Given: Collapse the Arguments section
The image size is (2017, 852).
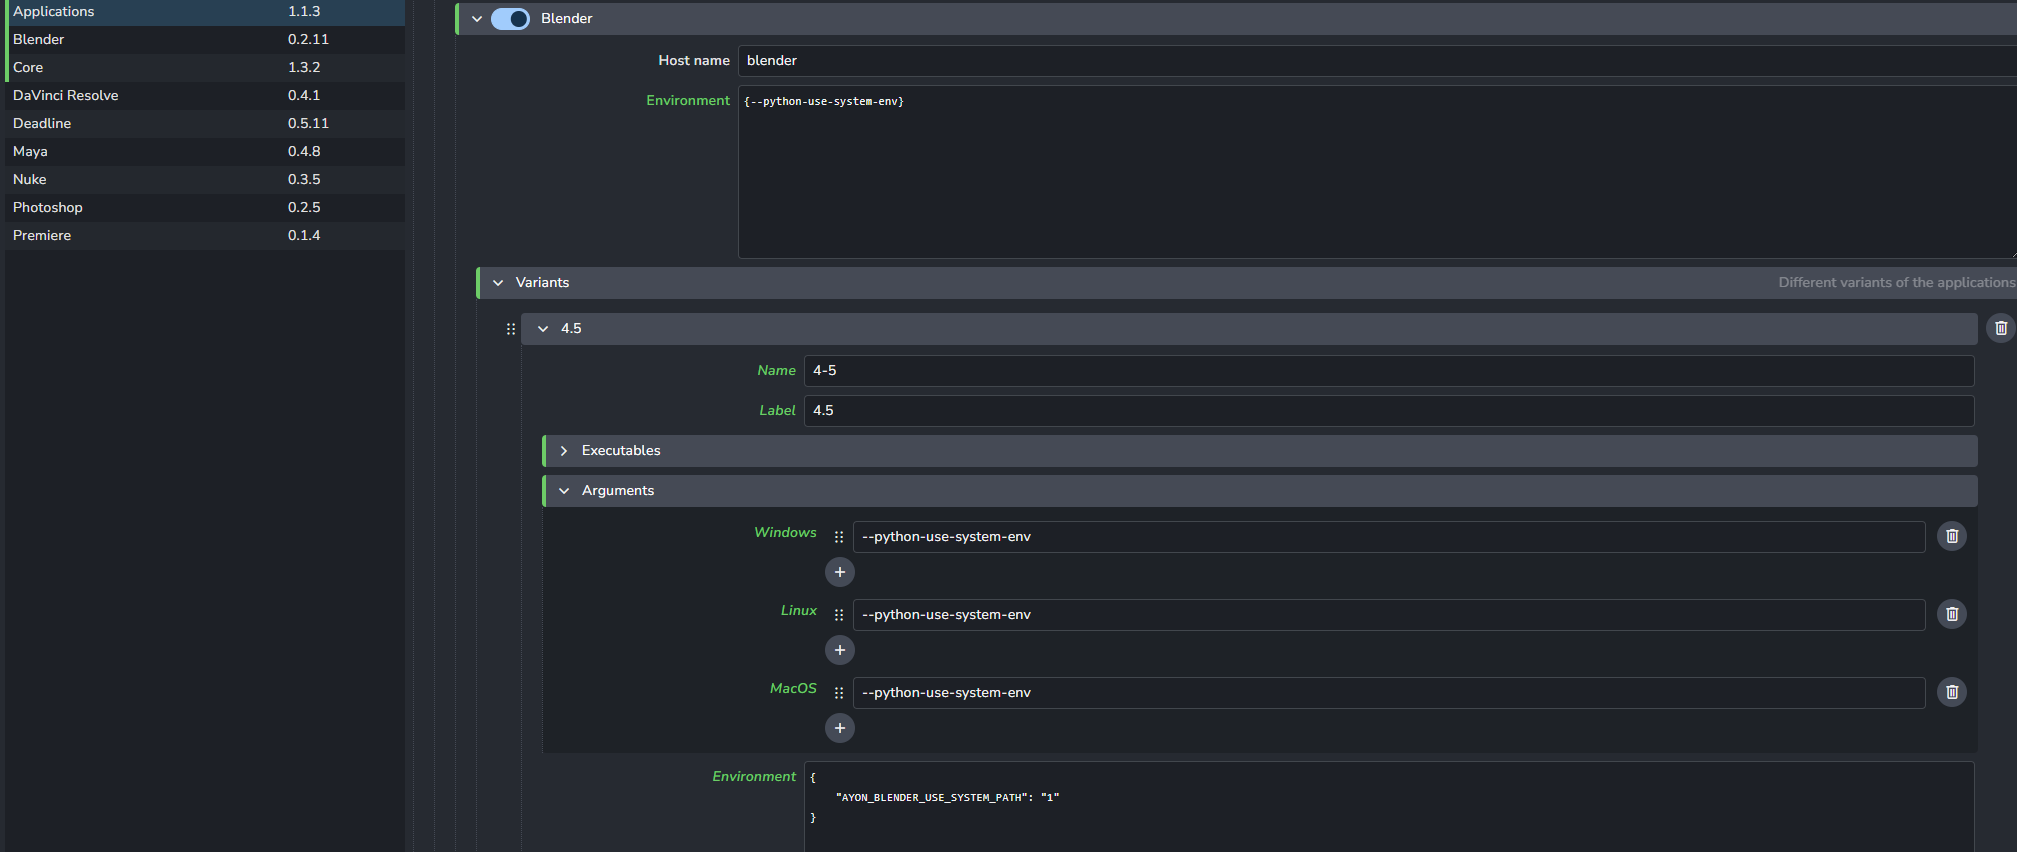Looking at the screenshot, I should pos(564,491).
